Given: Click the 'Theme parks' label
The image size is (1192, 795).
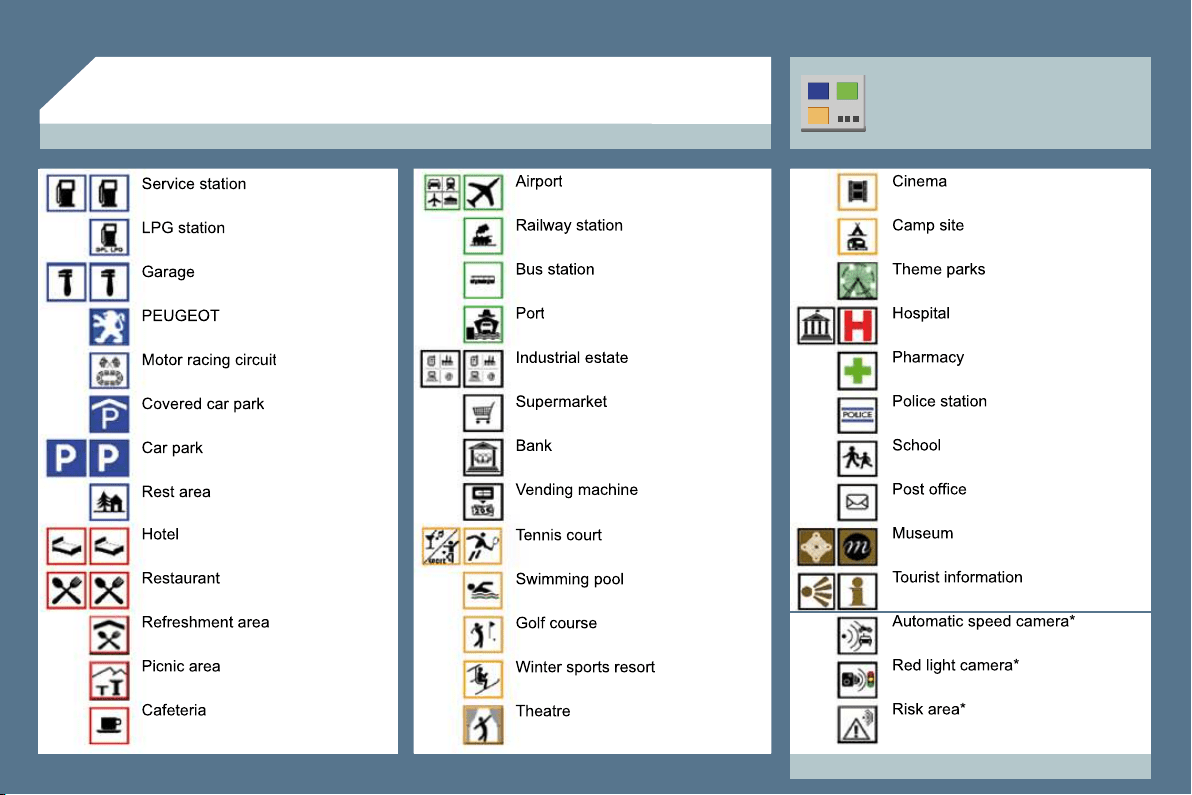Looking at the screenshot, I should pos(938,270).
